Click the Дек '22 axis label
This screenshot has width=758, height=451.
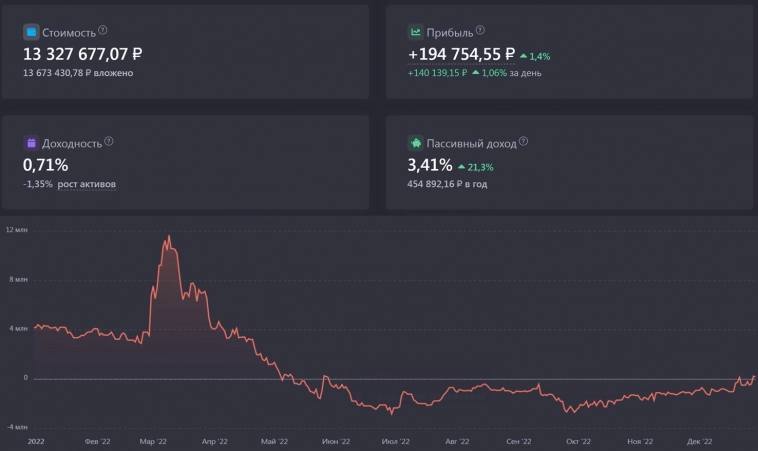[699, 441]
